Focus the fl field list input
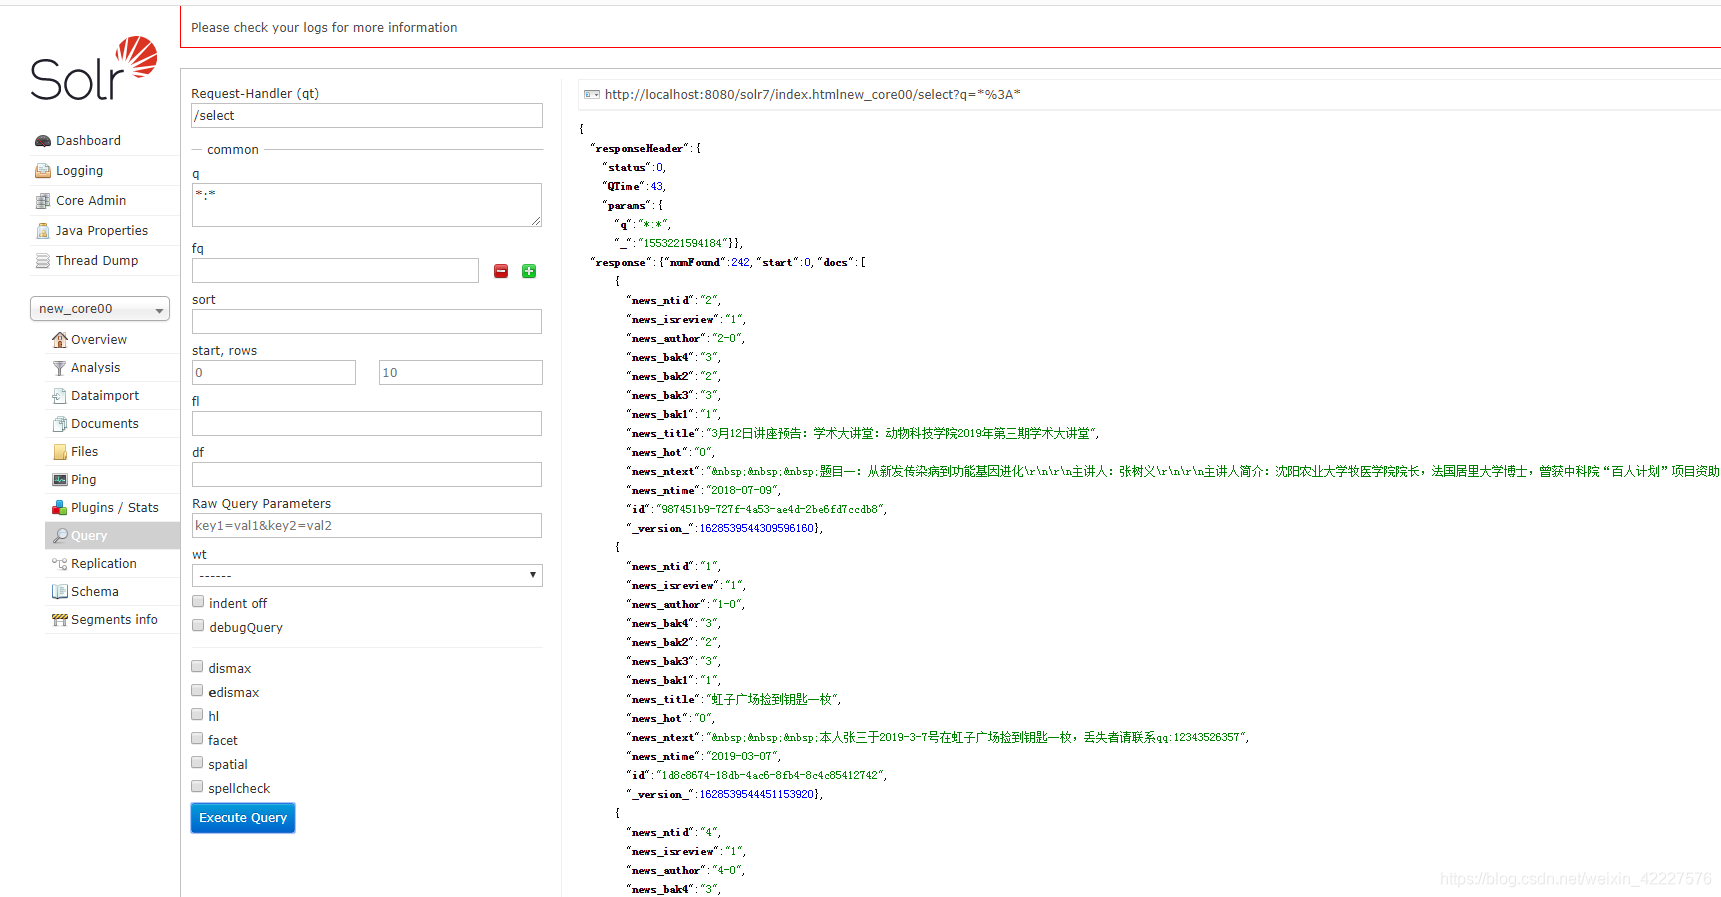Screen dimensions: 1721x897 367,423
